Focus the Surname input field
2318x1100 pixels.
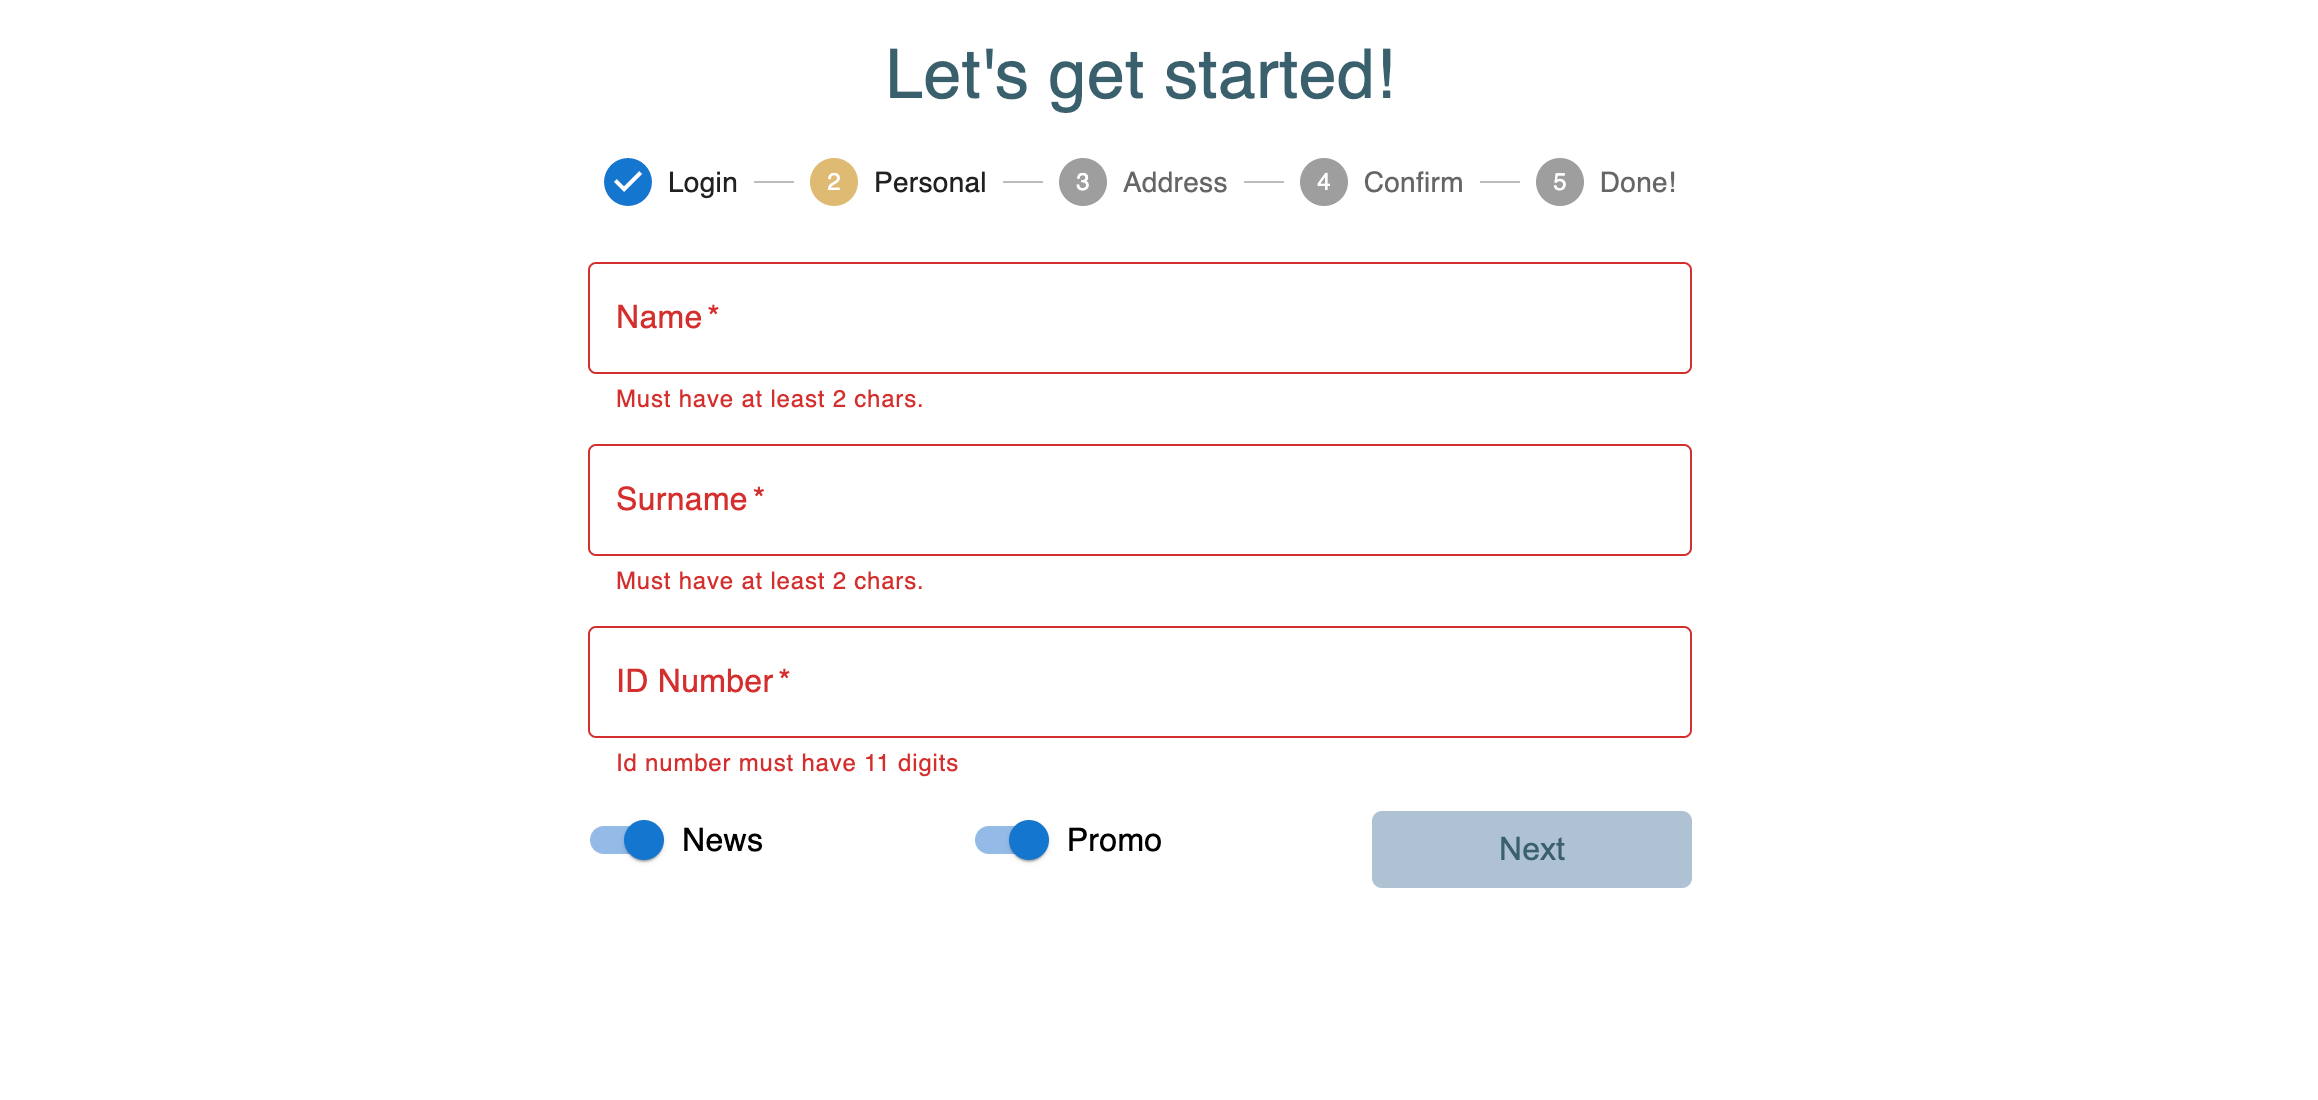(1139, 500)
